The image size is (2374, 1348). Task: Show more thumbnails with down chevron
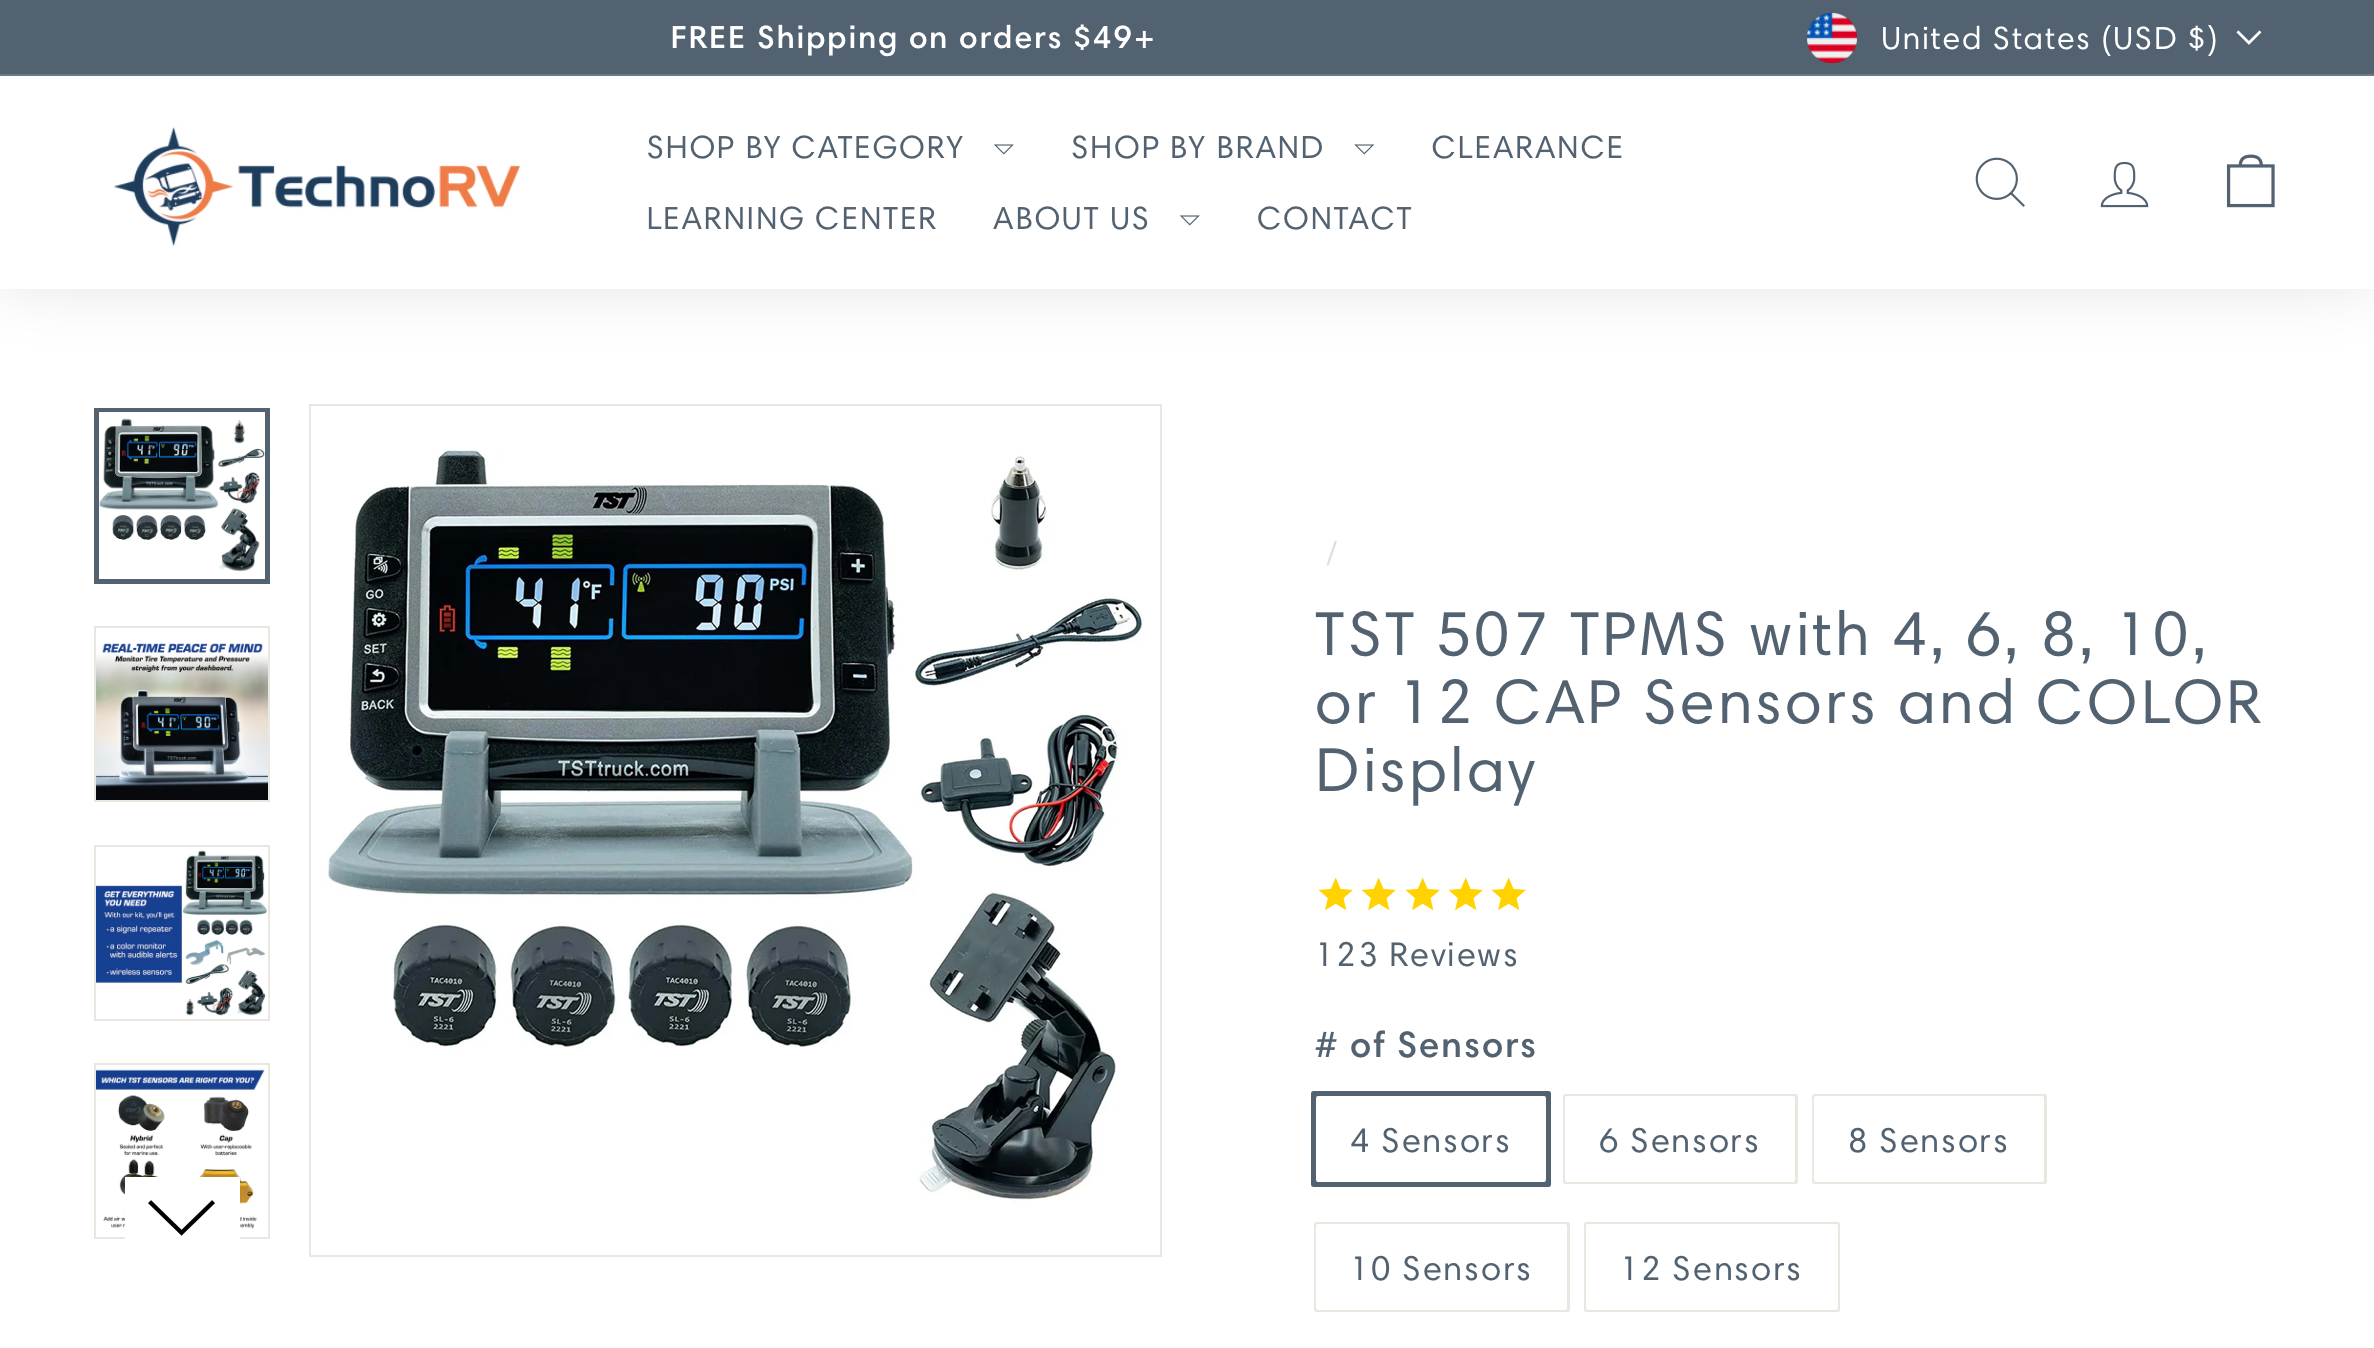[181, 1215]
